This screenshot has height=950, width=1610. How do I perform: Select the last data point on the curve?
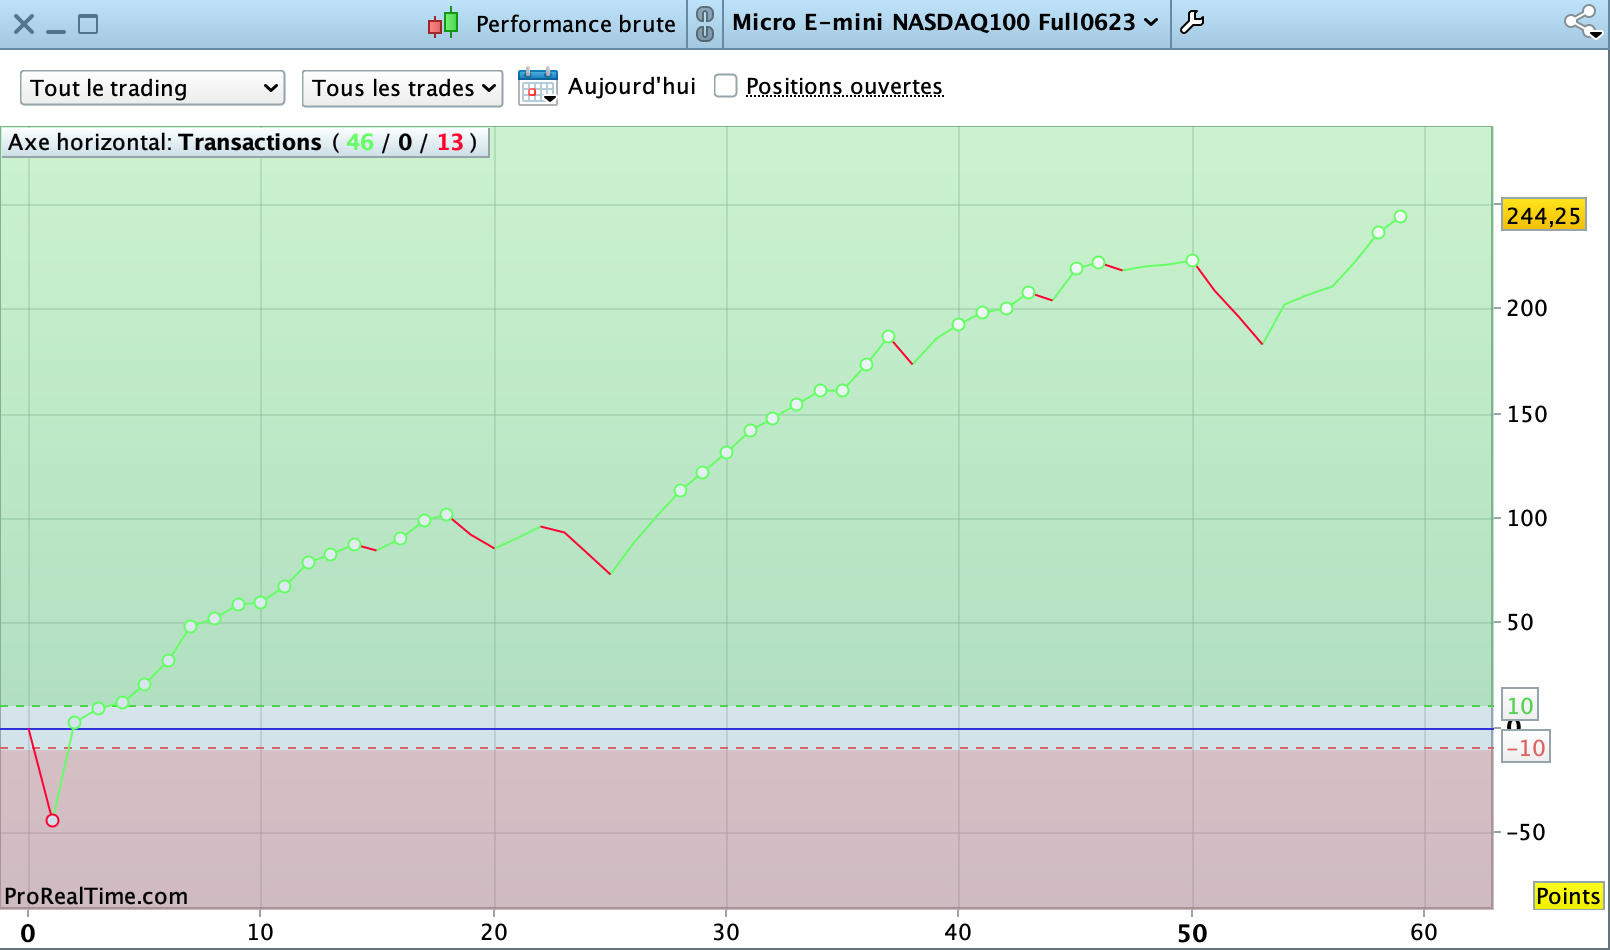click(1401, 217)
